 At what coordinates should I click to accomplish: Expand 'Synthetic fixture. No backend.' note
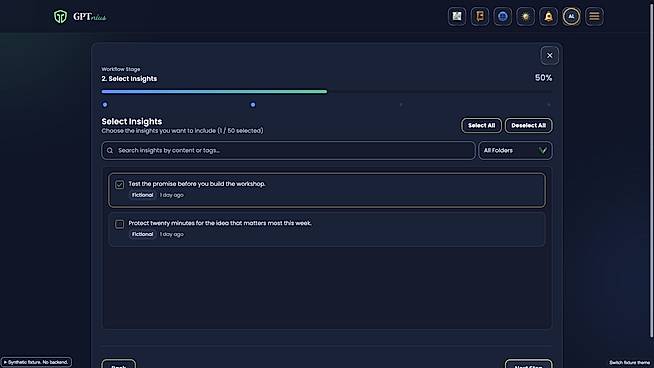point(36,362)
